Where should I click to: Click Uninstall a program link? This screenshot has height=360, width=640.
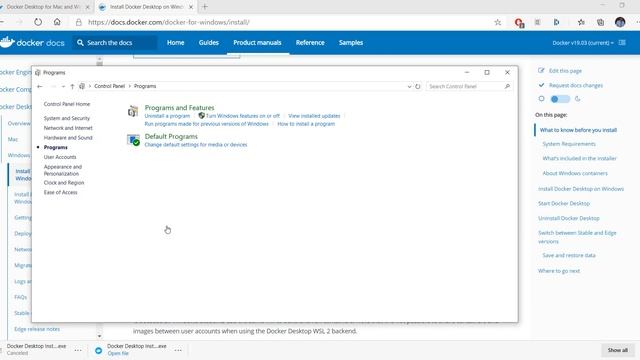point(167,116)
